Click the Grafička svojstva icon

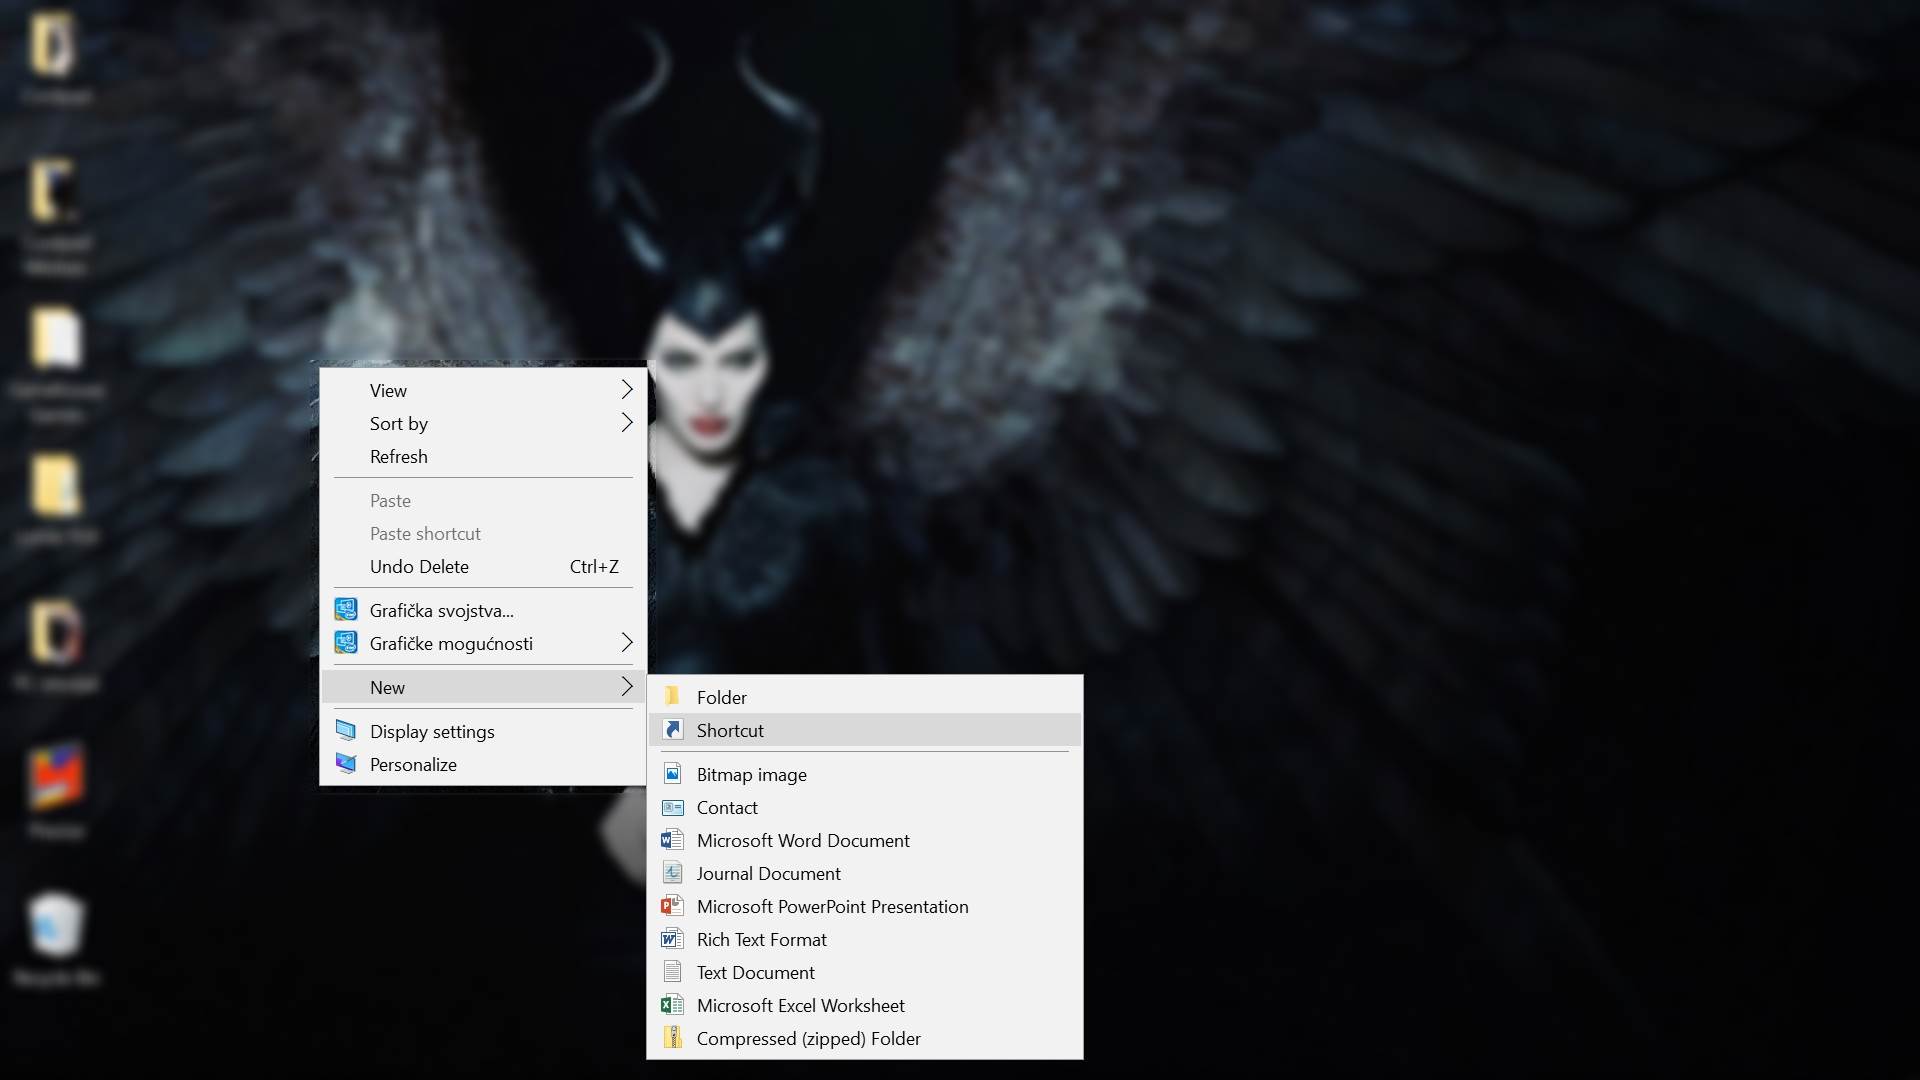(346, 610)
